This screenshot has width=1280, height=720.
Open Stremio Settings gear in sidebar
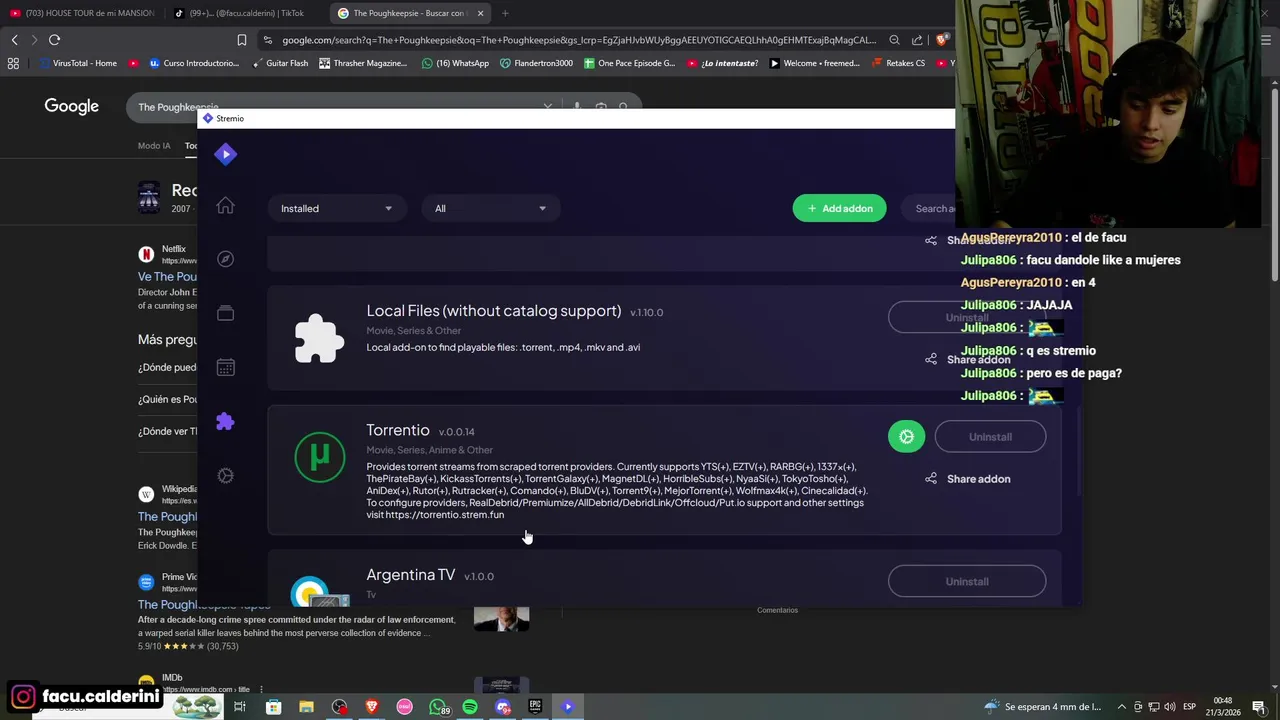coord(225,476)
